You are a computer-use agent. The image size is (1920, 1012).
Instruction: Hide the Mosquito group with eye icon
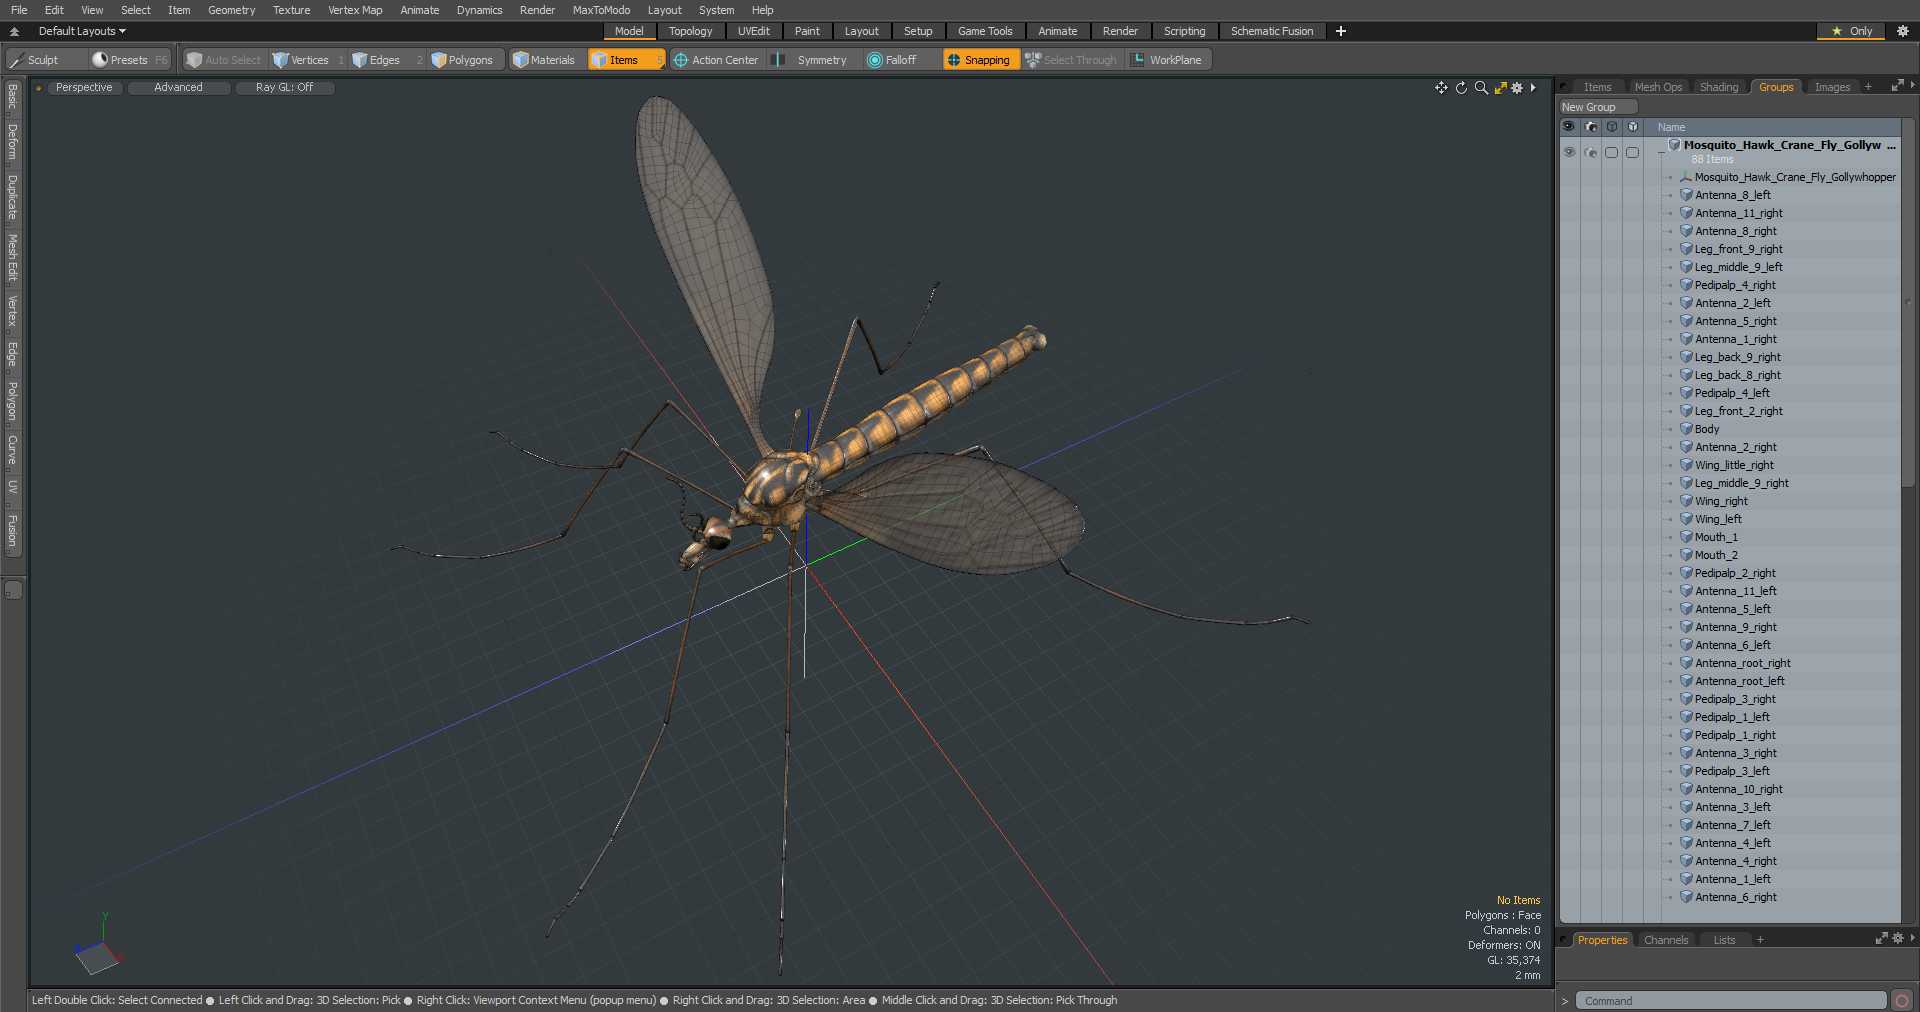click(1569, 152)
